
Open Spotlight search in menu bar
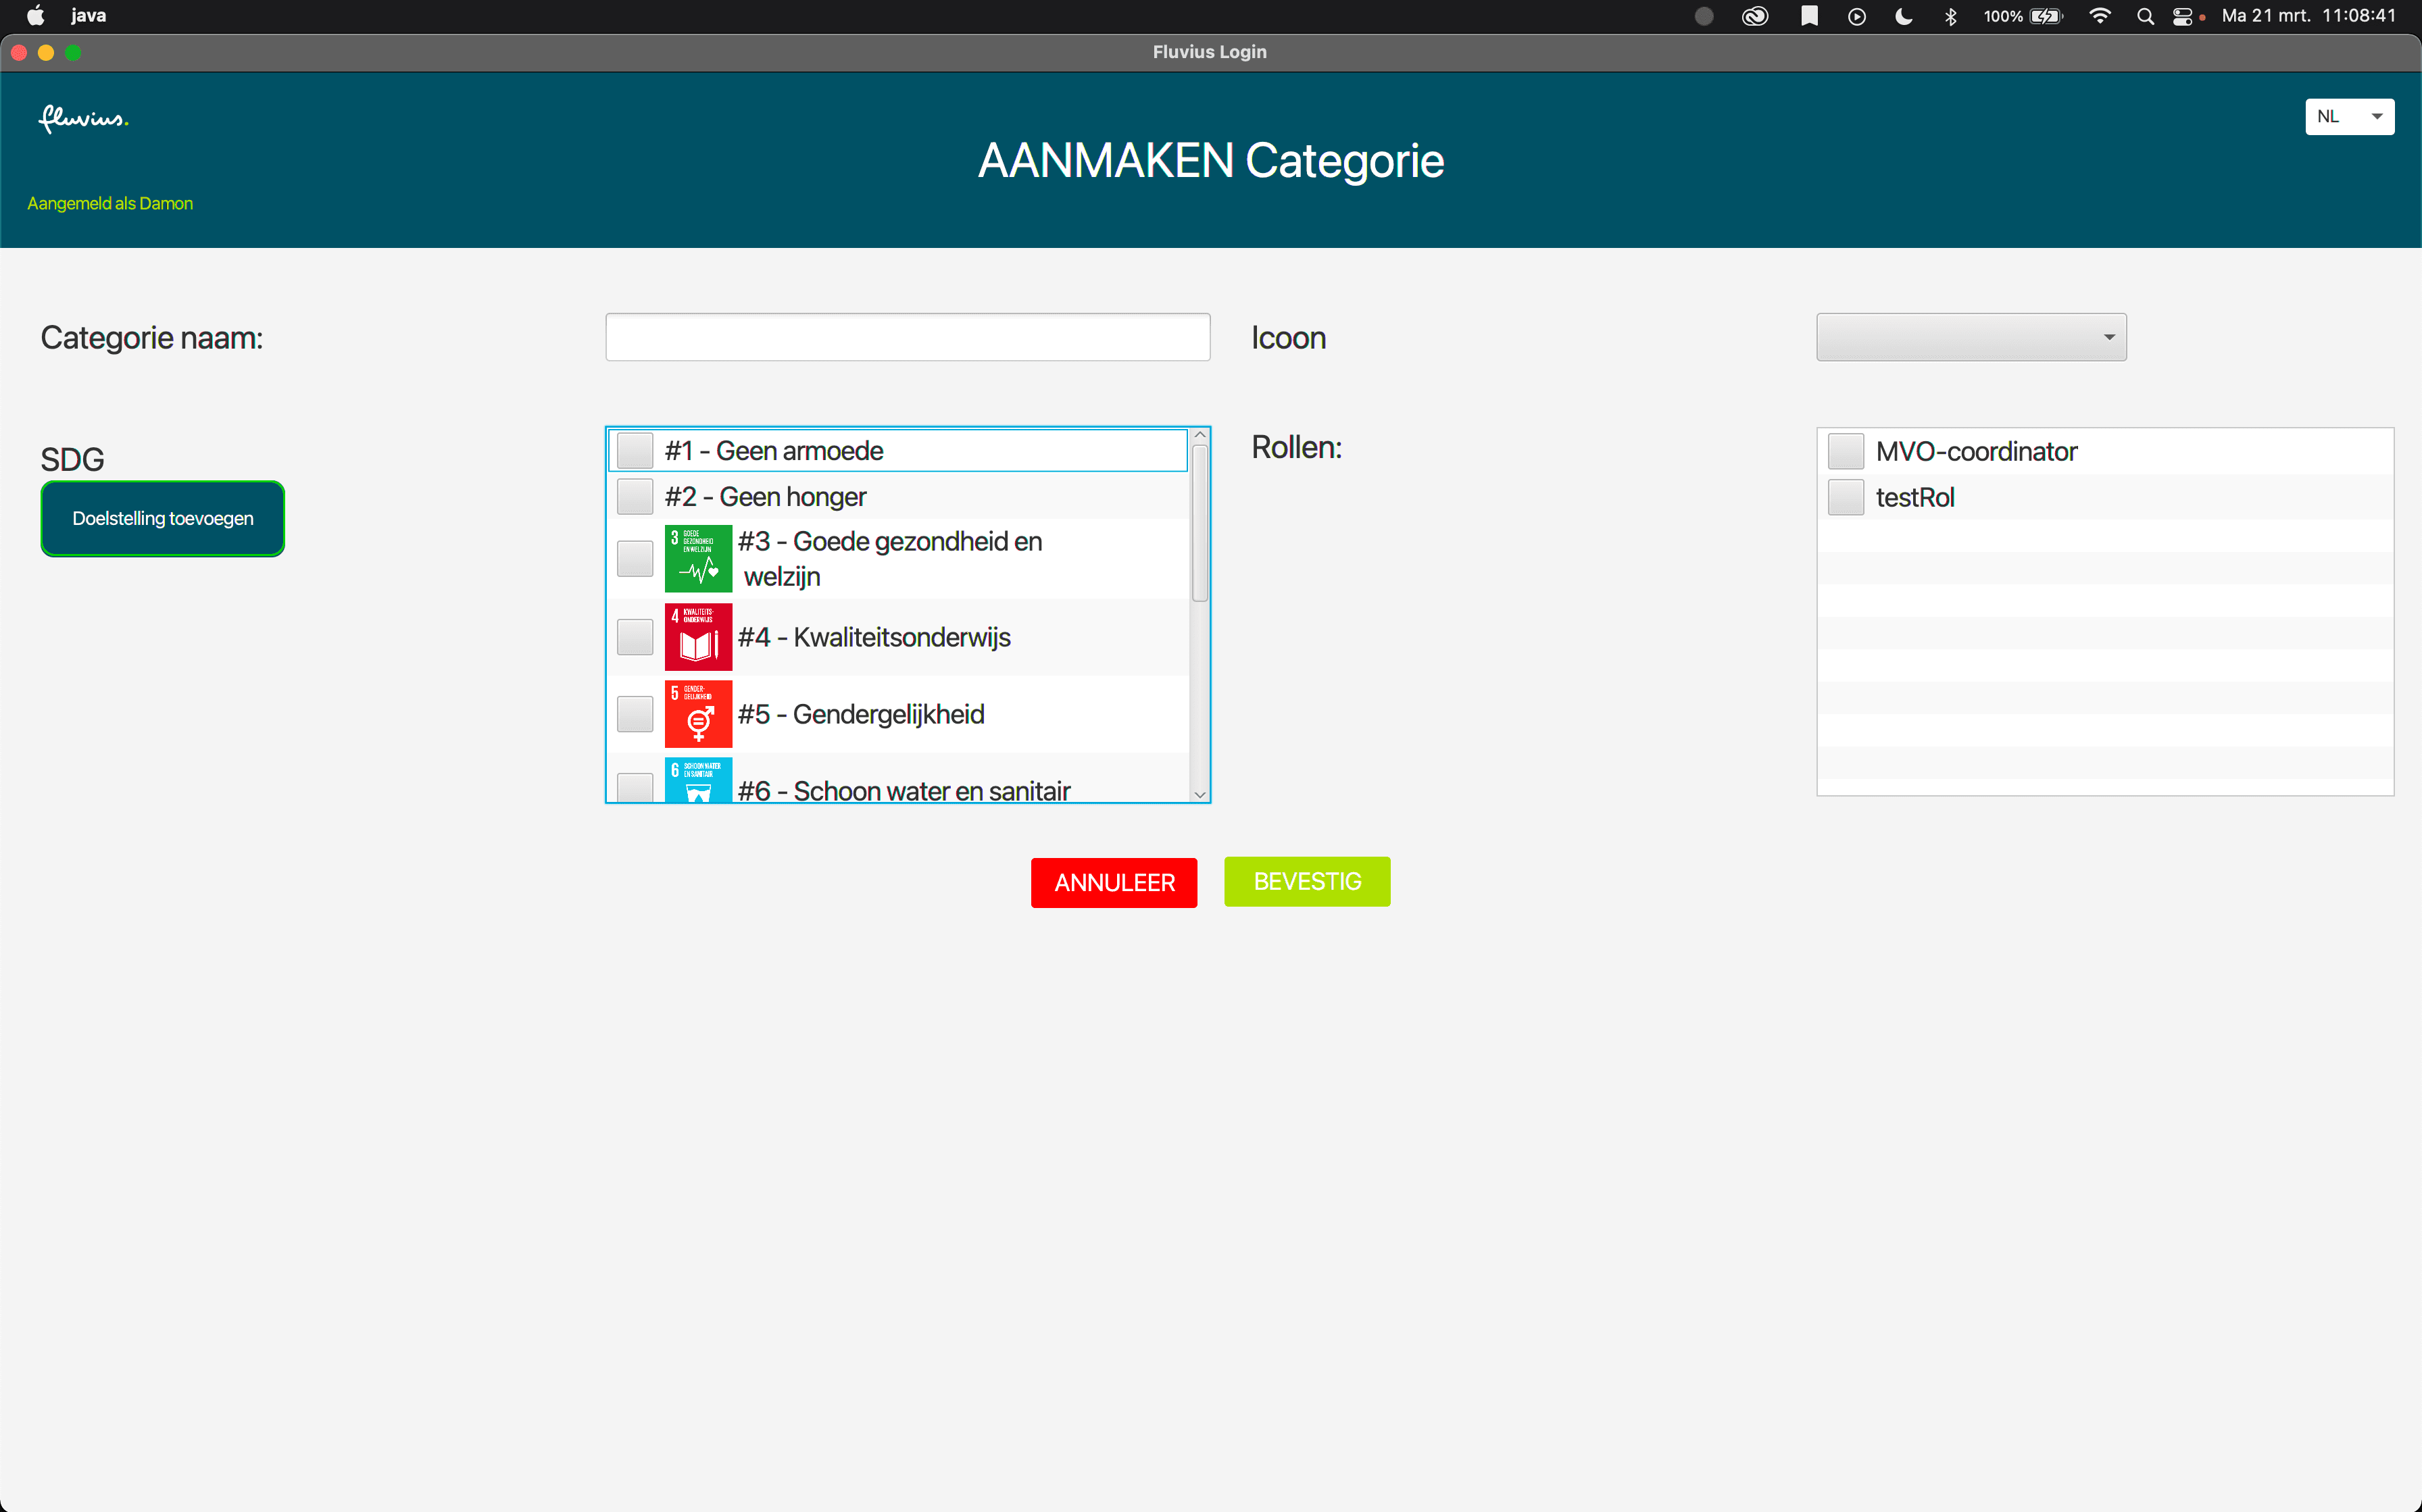point(2144,16)
